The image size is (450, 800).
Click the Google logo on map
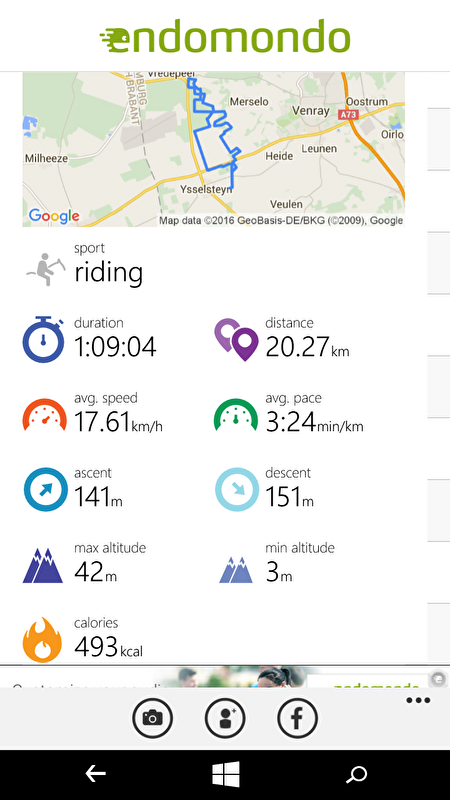click(x=54, y=216)
